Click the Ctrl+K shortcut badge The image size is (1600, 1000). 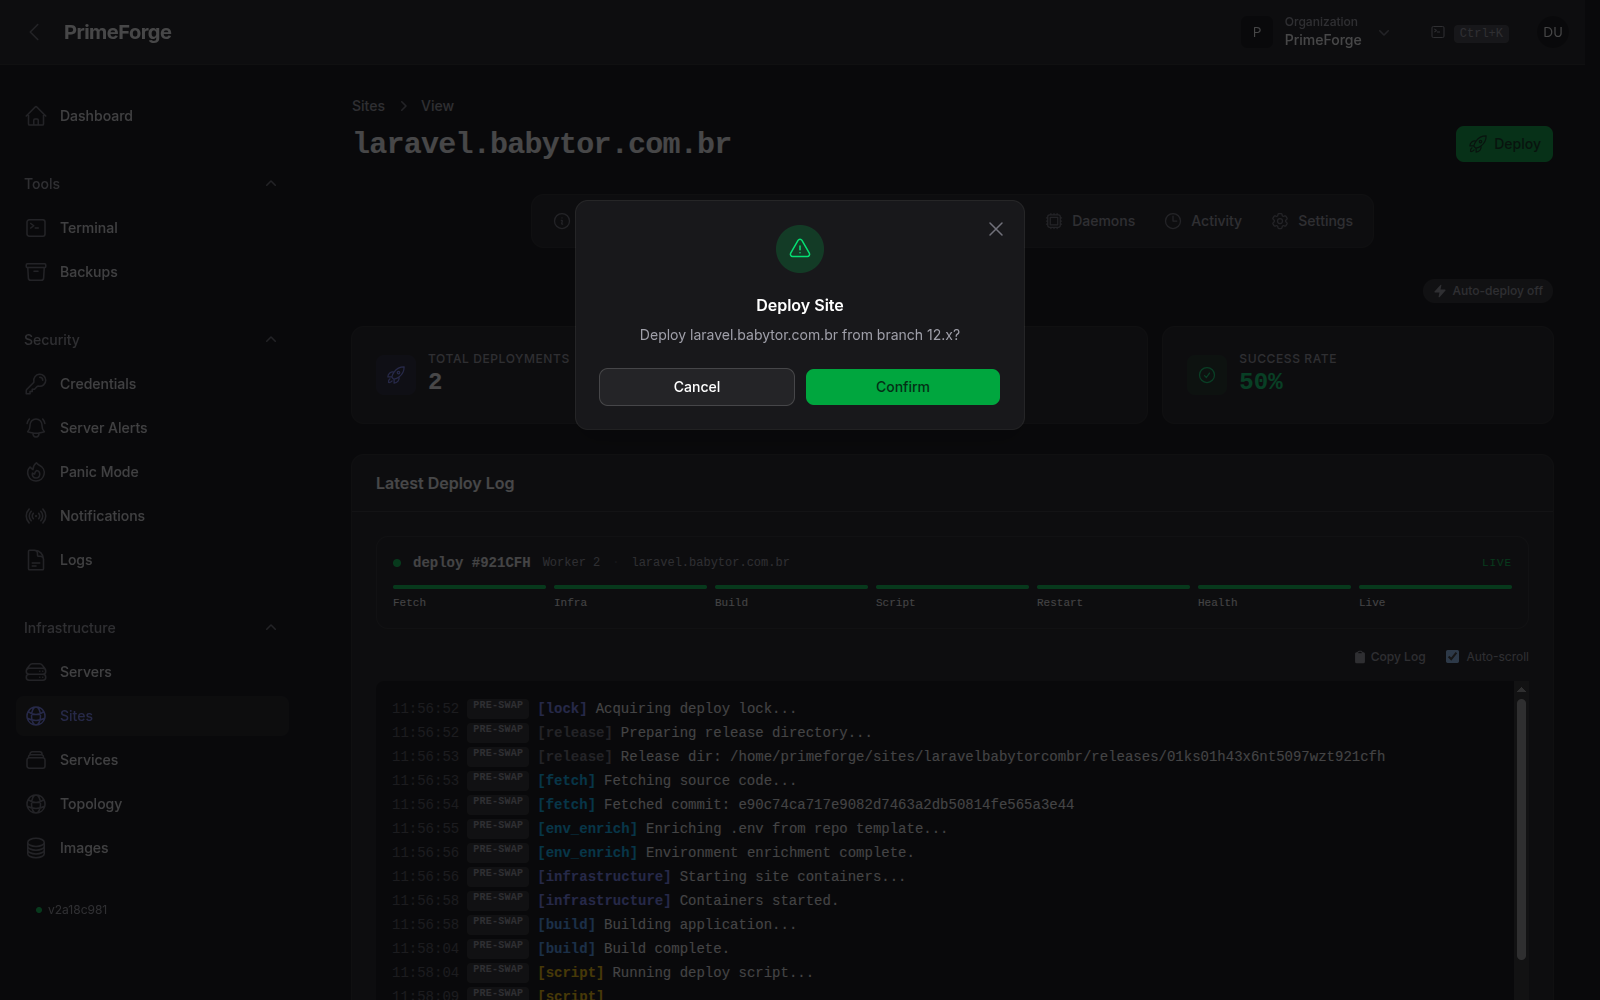(1481, 33)
